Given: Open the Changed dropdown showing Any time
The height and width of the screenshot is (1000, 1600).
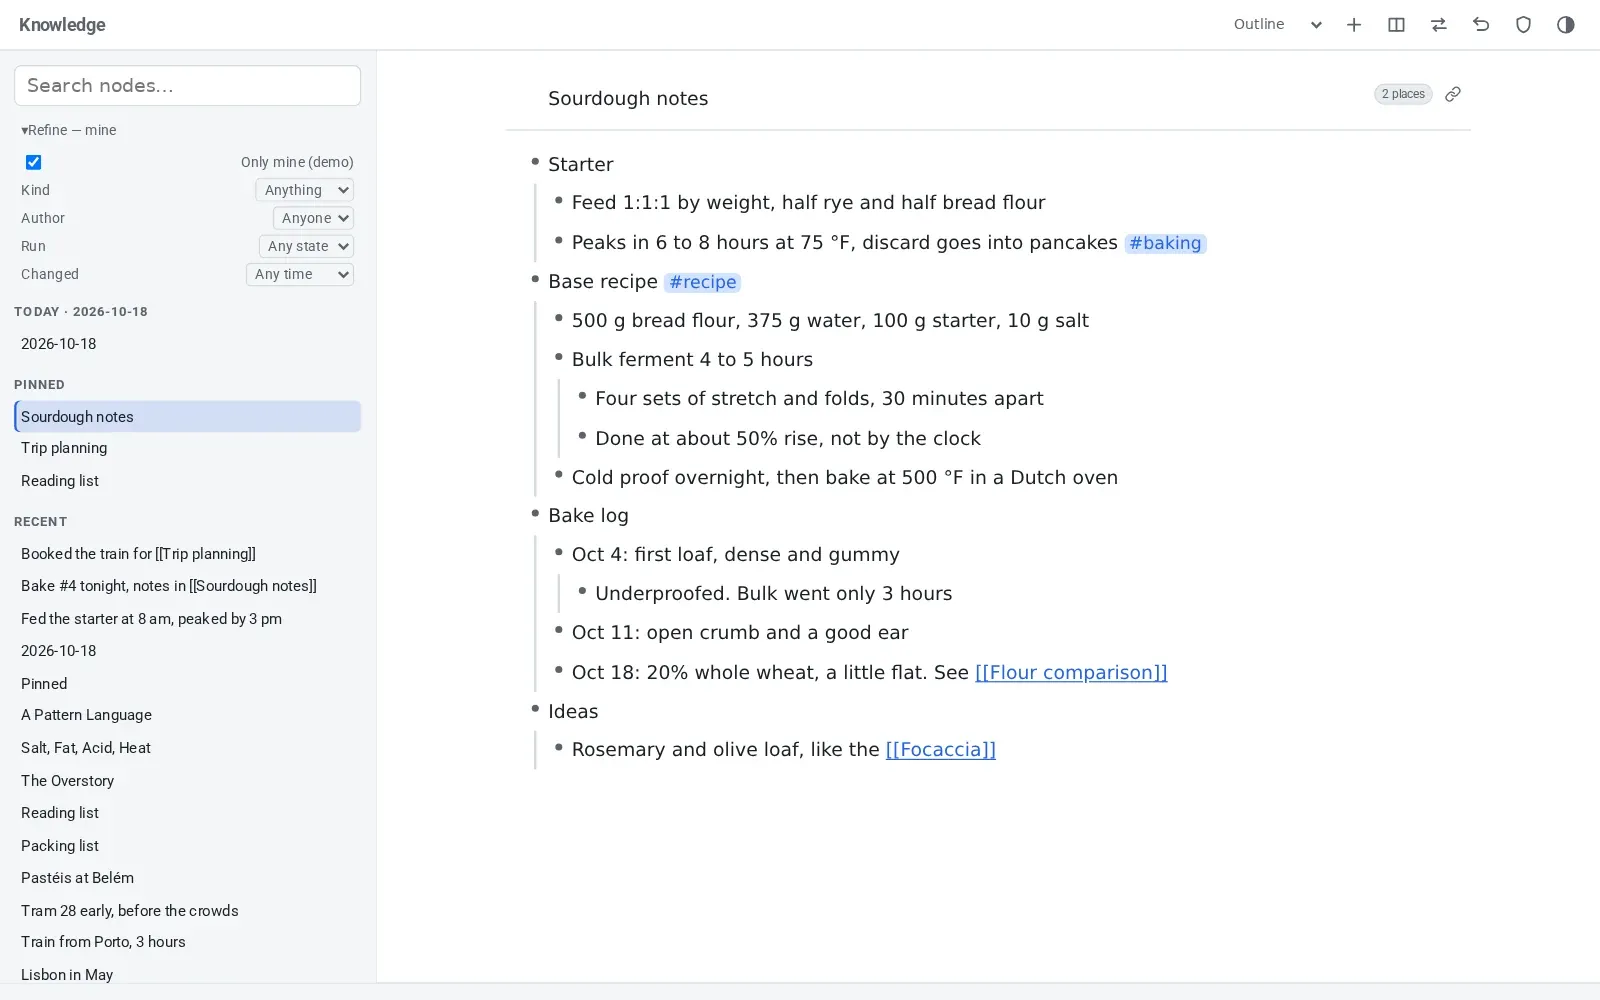Looking at the screenshot, I should click(x=300, y=274).
